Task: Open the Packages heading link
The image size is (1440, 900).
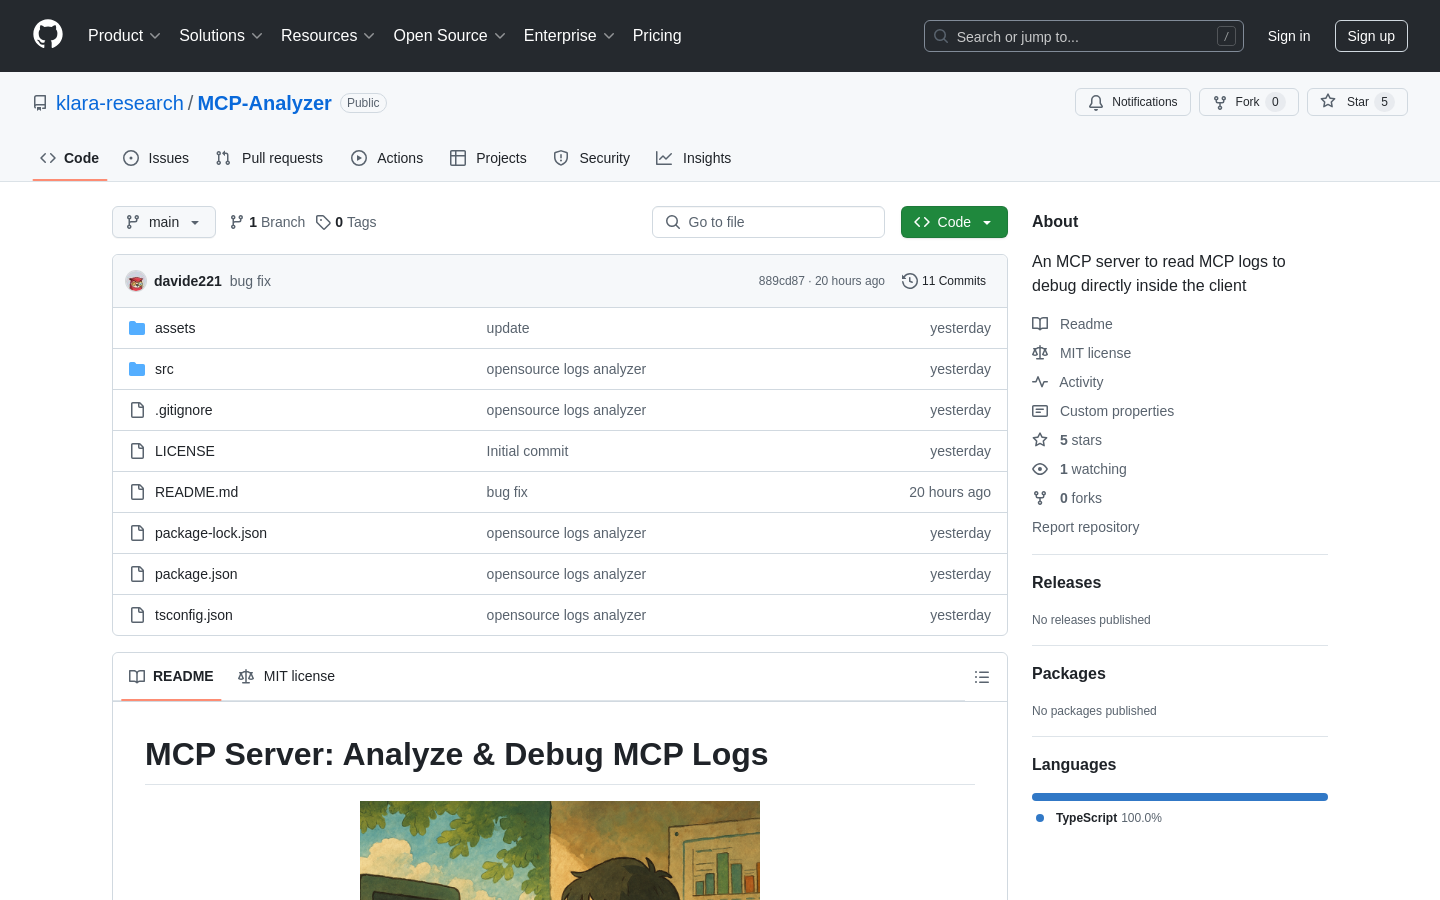Action: [x=1069, y=674]
